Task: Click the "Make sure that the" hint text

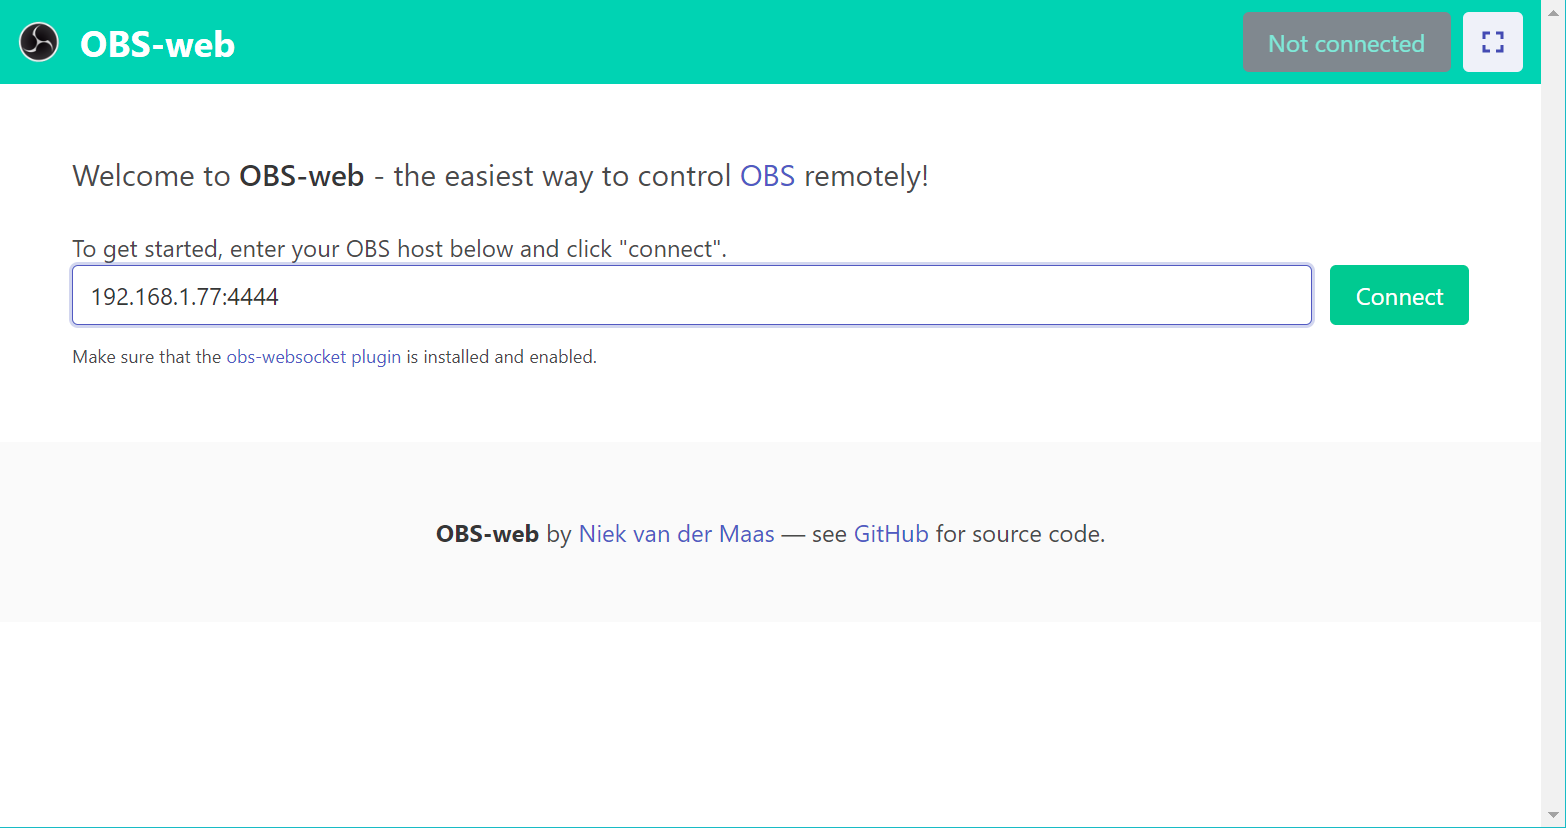Action: [x=146, y=357]
